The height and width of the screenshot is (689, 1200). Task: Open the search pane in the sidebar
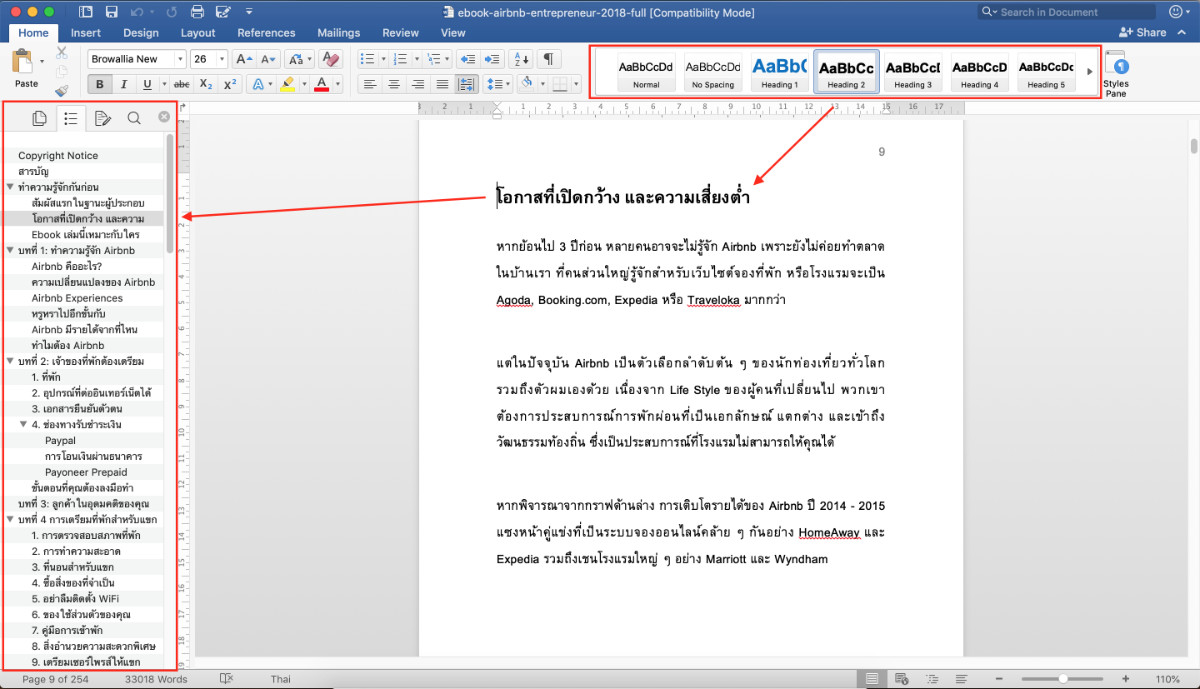click(x=134, y=119)
